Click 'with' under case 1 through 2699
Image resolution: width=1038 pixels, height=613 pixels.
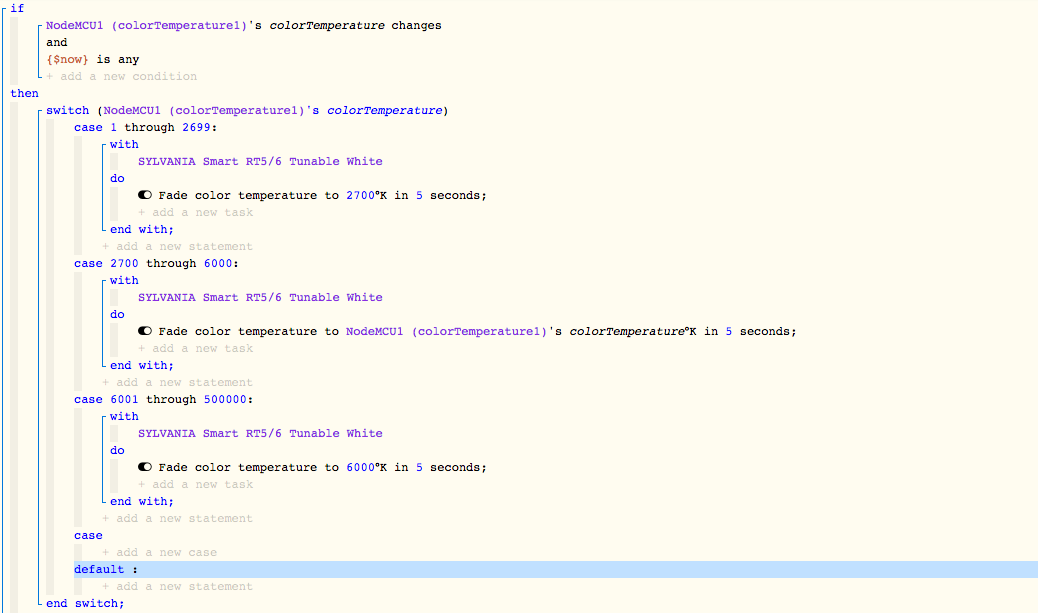click(x=124, y=144)
